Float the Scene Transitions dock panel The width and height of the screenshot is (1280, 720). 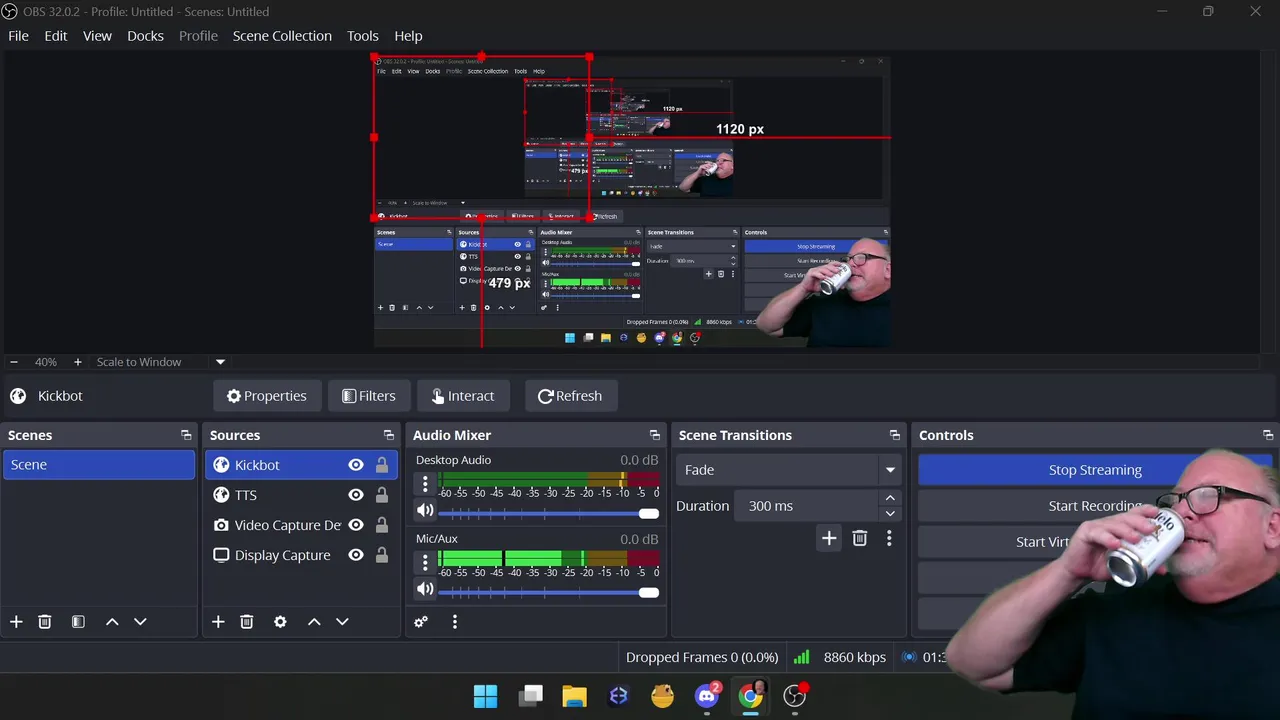pos(895,435)
